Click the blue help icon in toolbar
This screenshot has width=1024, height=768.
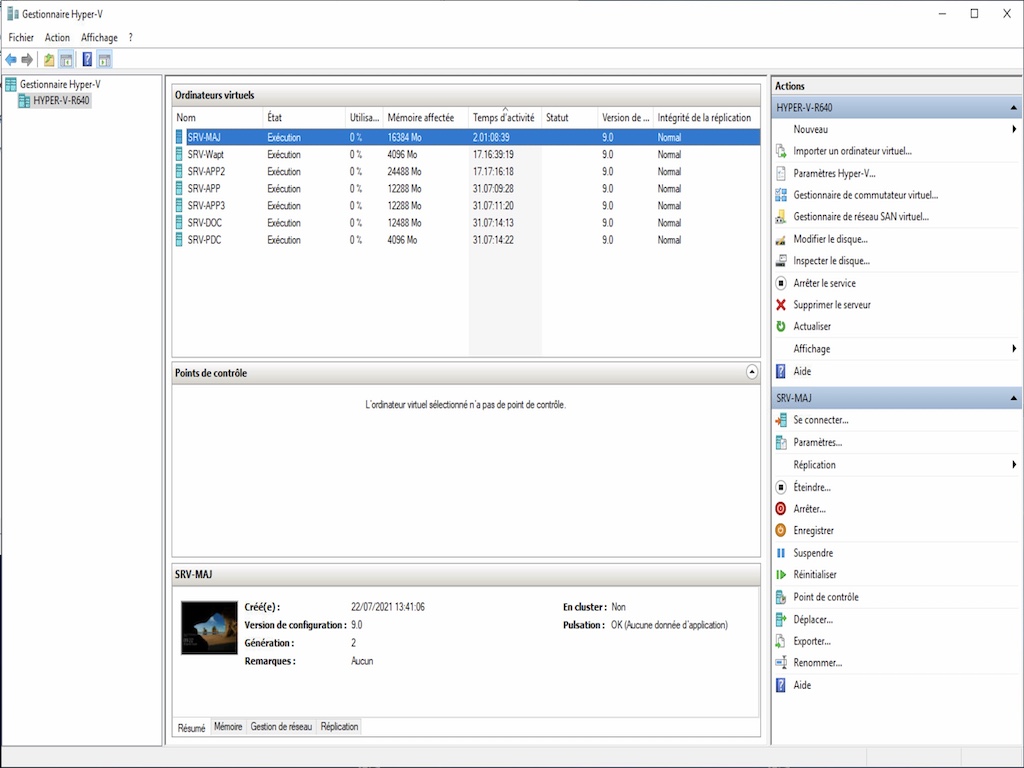(87, 60)
